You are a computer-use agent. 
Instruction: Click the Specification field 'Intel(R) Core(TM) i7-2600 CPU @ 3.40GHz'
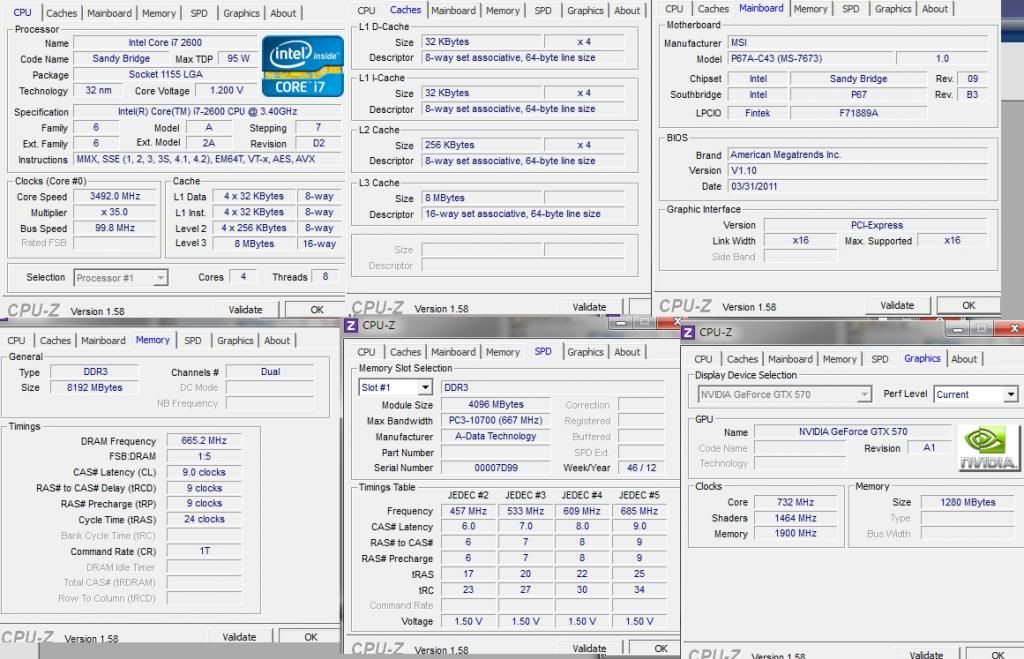point(208,112)
